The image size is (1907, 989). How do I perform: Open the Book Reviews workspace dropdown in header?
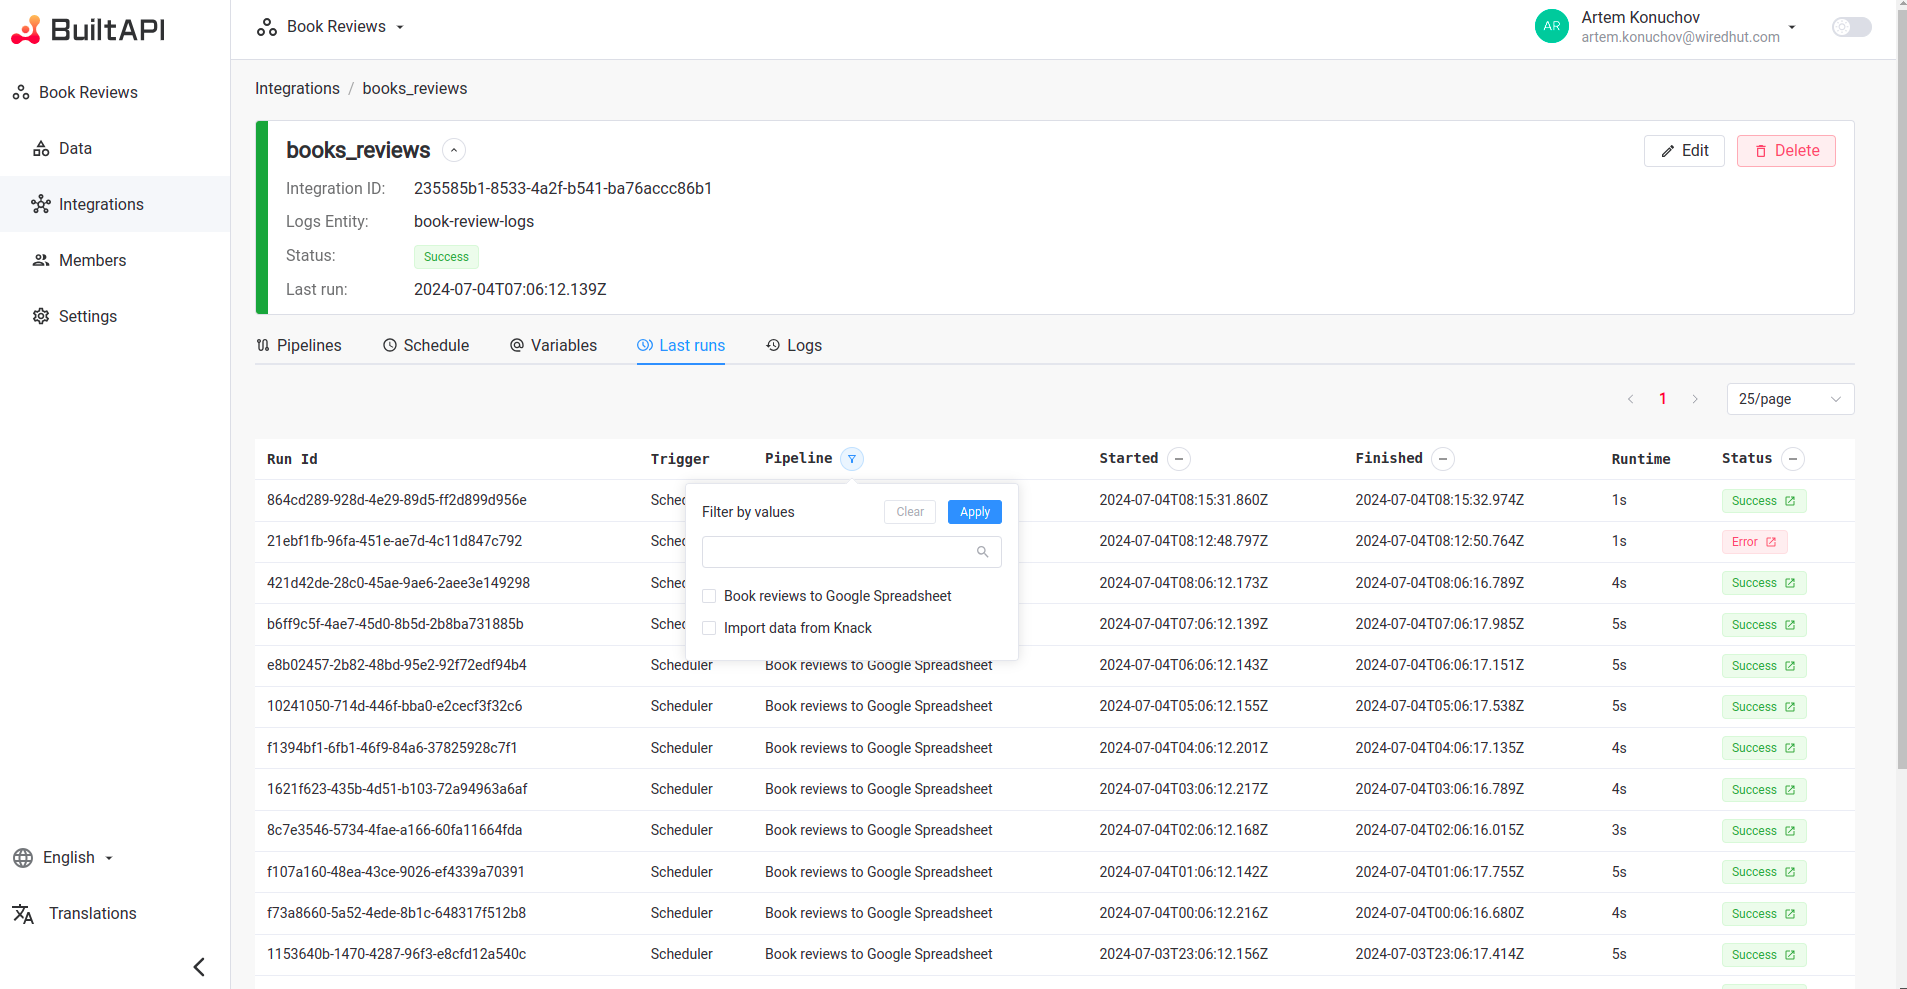point(330,27)
